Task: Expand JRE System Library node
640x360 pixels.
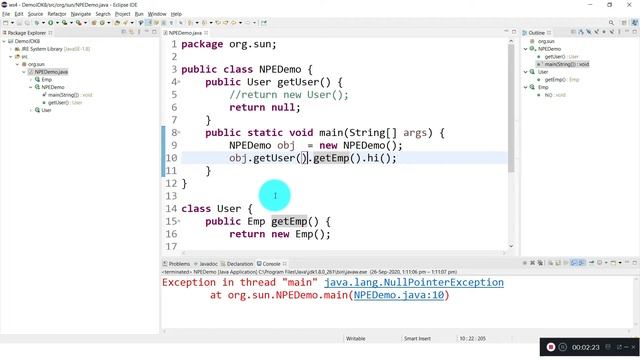Action: point(11,49)
